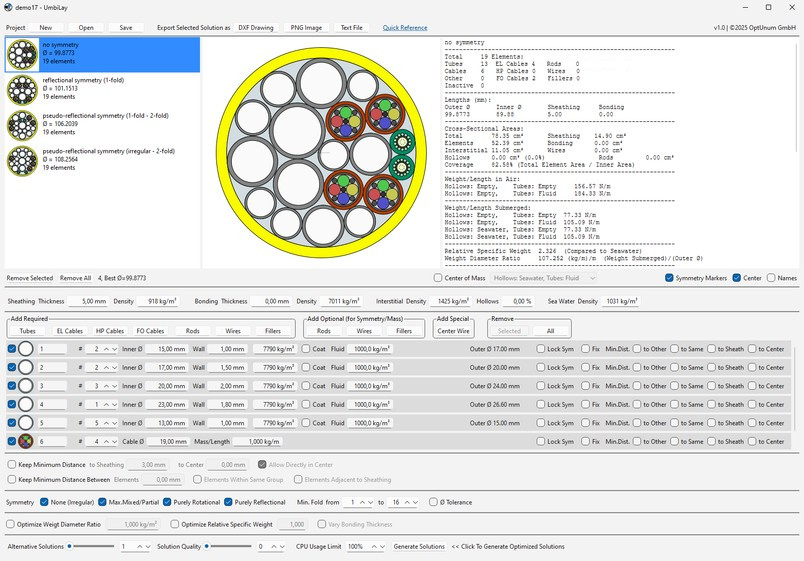Click the New project button
Viewport: 804px width, 561px height.
[x=46, y=28]
